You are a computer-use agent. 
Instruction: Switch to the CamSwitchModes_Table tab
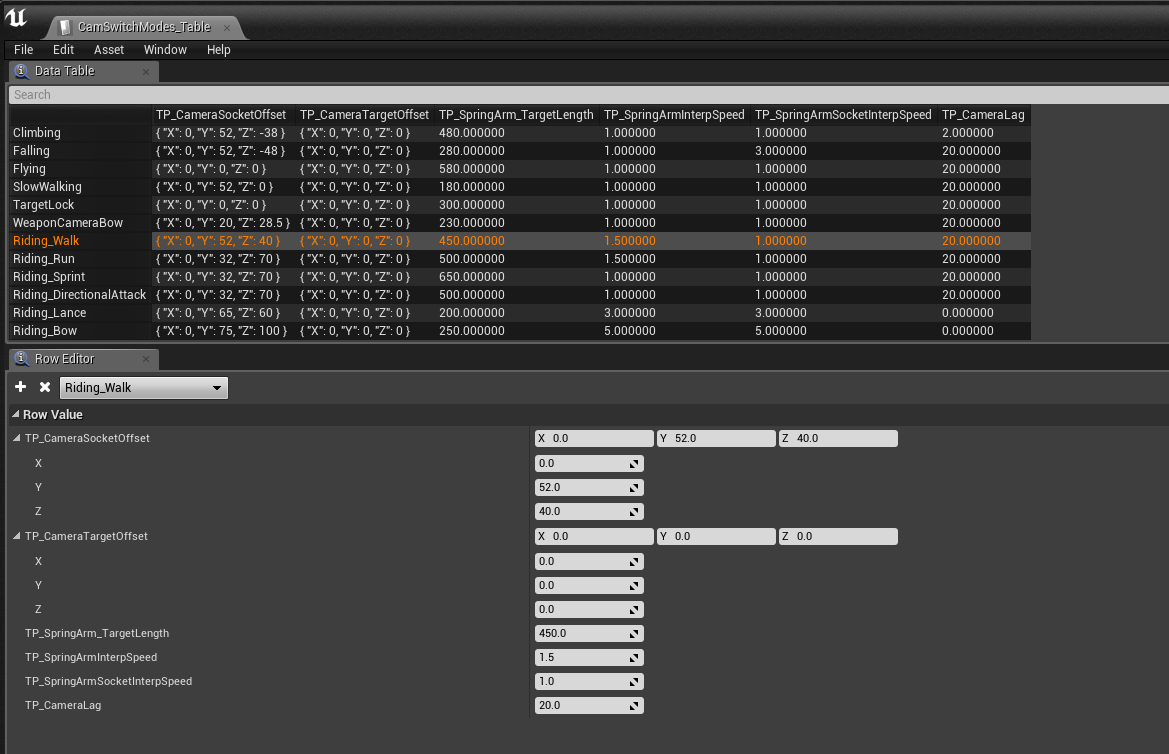(x=143, y=27)
